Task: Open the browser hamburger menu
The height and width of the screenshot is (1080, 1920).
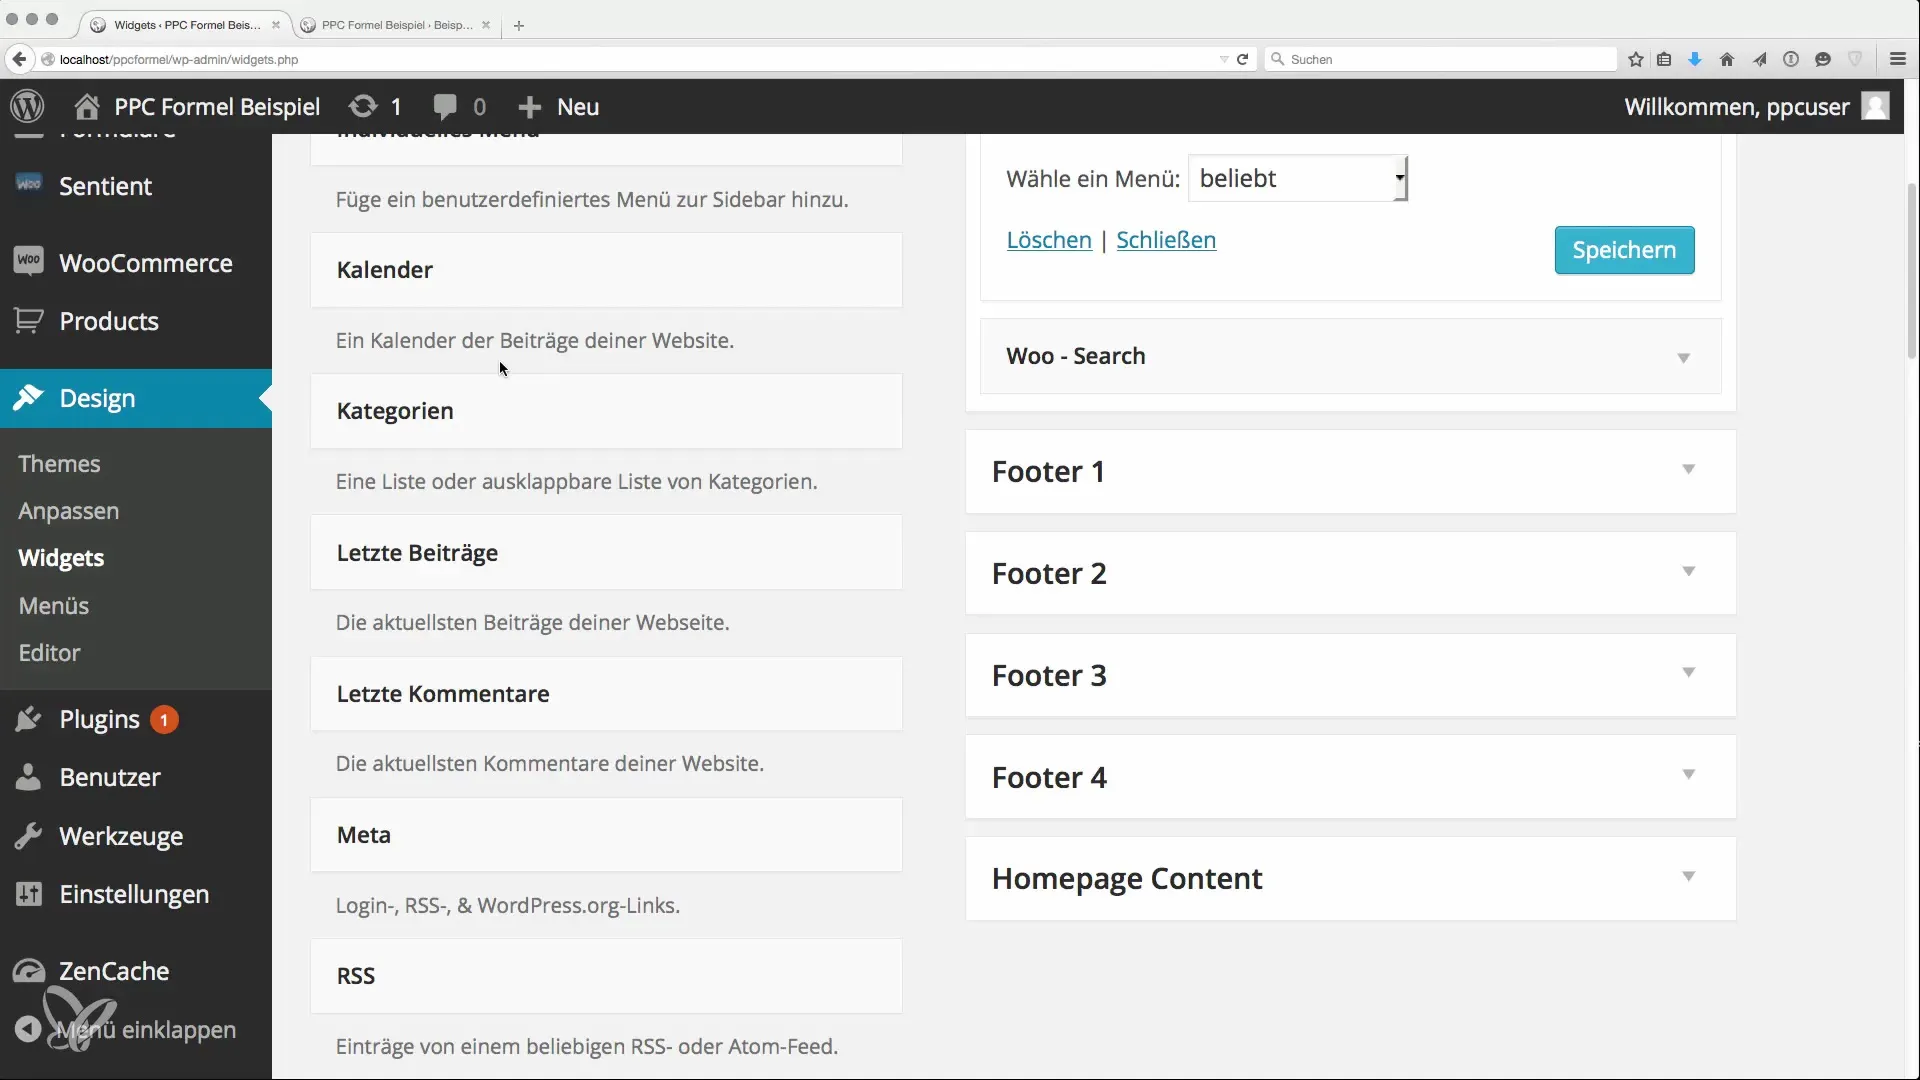Action: [x=1898, y=59]
